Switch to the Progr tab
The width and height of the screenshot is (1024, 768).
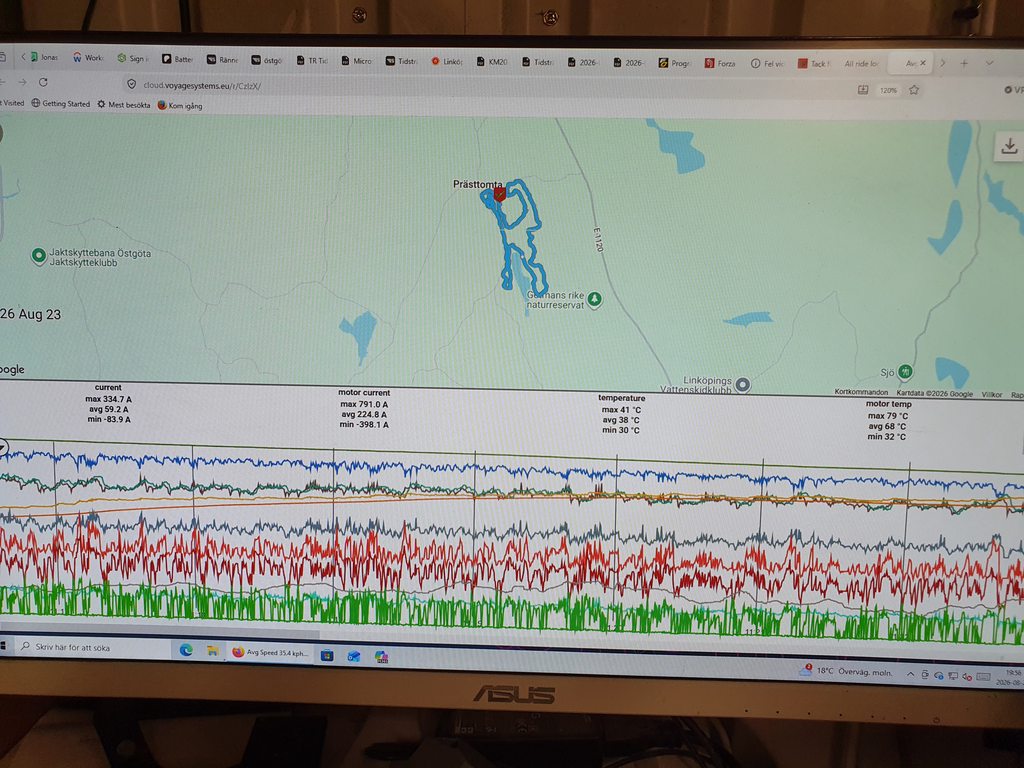pos(674,63)
